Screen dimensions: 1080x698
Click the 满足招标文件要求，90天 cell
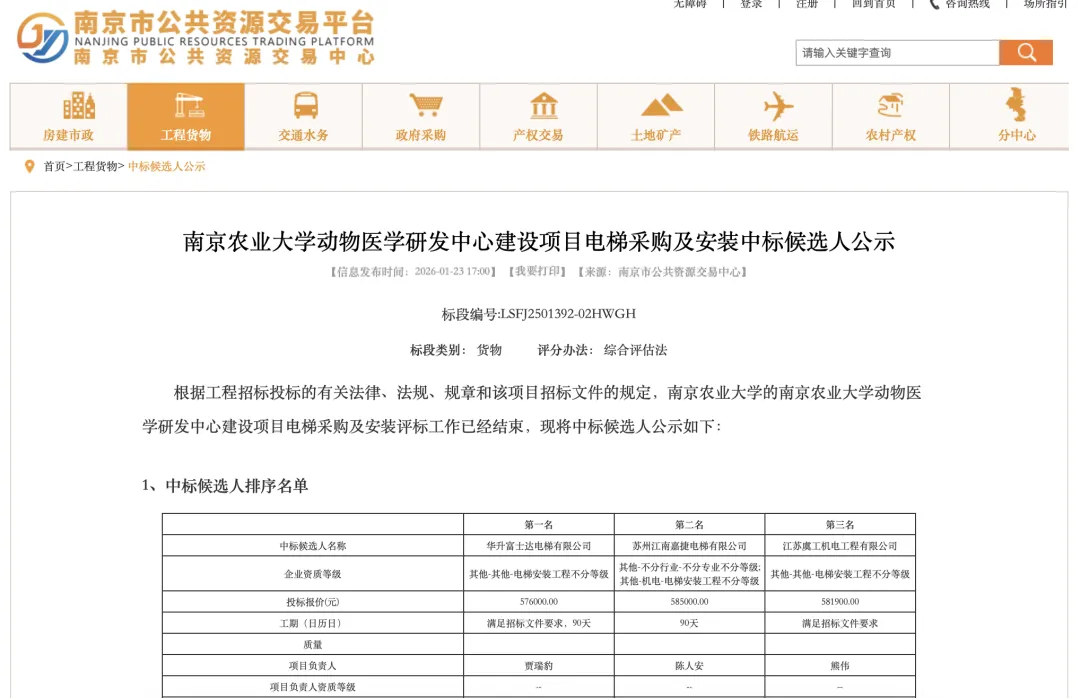(539, 624)
